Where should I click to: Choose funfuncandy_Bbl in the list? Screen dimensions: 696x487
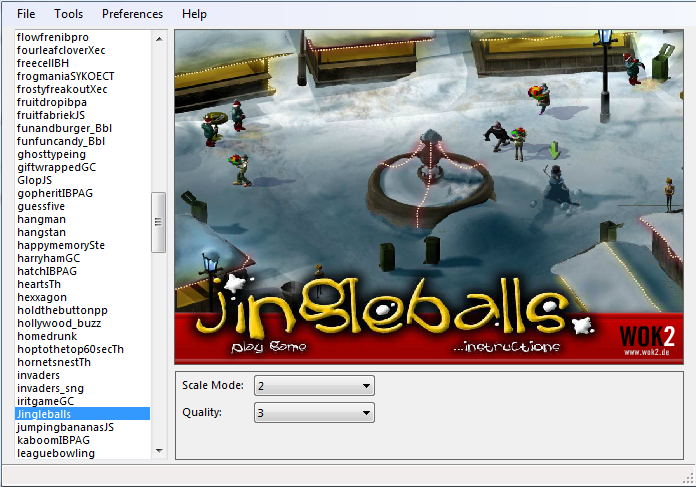82,141
